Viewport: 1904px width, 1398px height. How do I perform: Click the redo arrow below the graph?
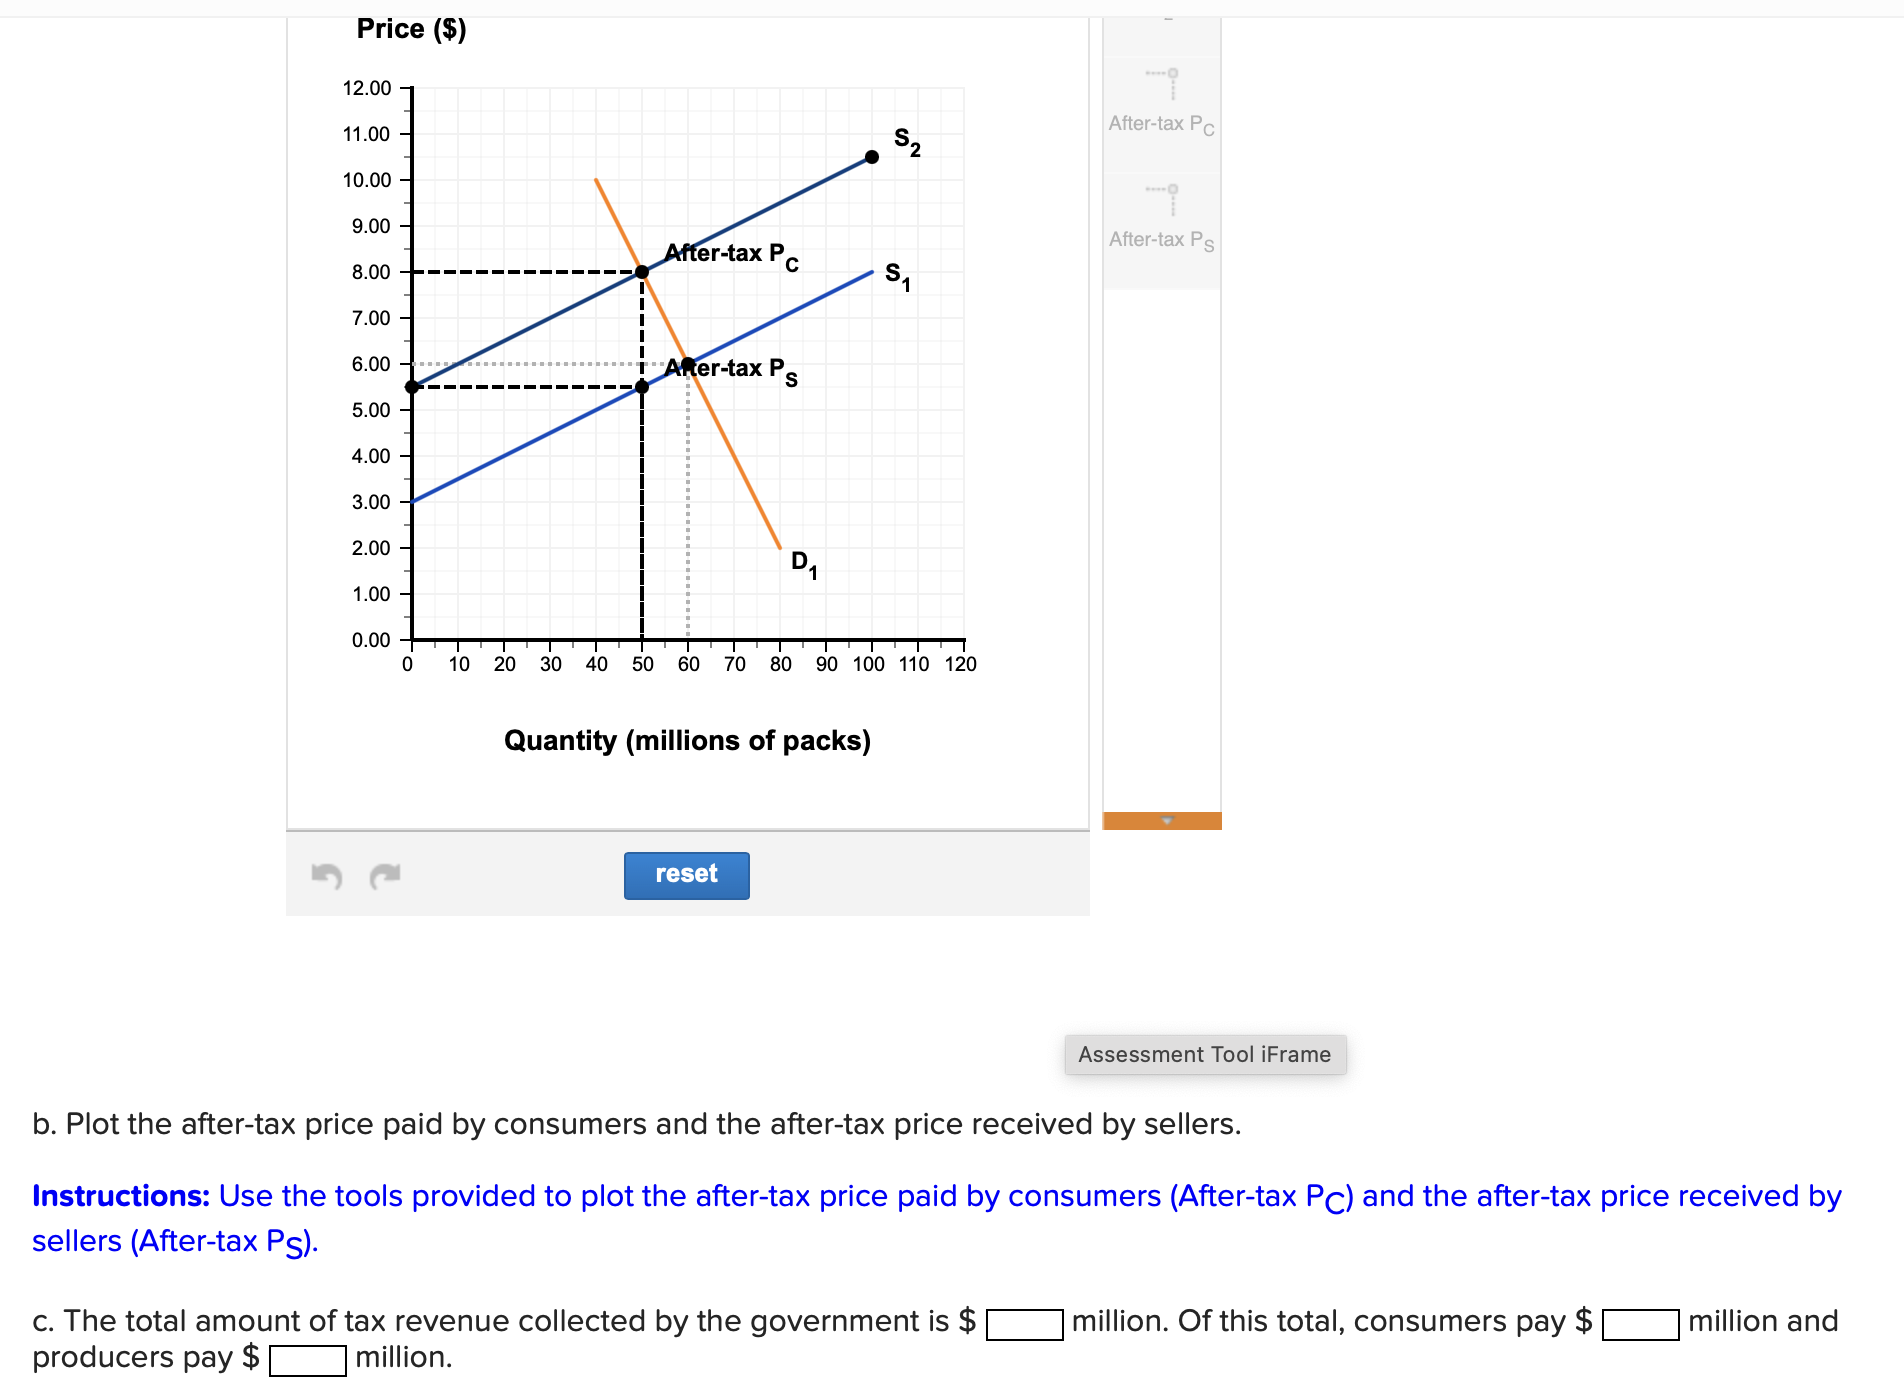383,875
